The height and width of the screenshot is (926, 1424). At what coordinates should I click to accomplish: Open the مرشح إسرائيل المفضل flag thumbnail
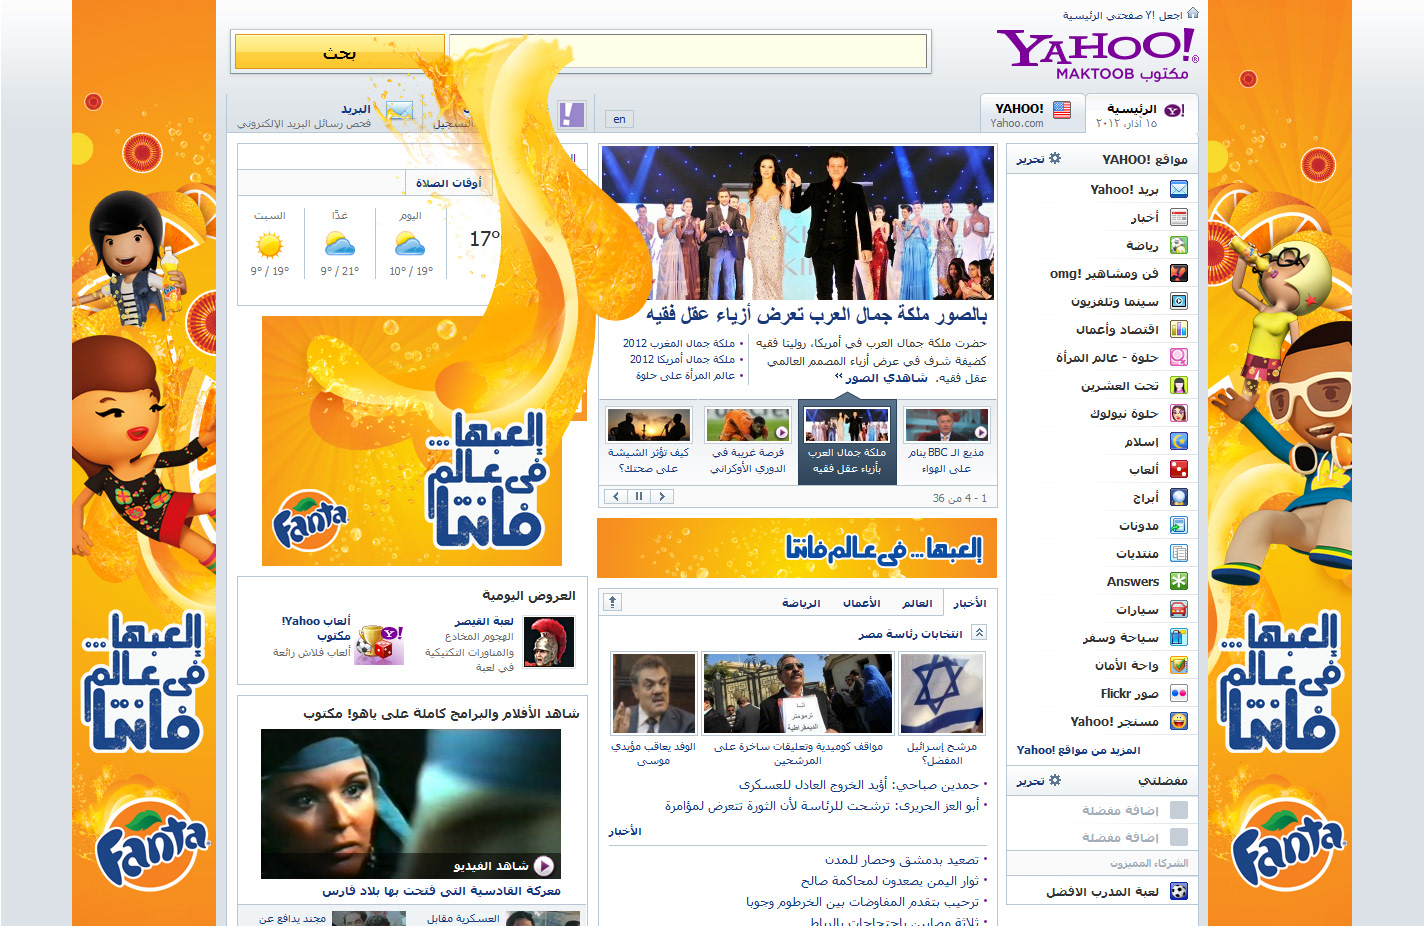[942, 693]
